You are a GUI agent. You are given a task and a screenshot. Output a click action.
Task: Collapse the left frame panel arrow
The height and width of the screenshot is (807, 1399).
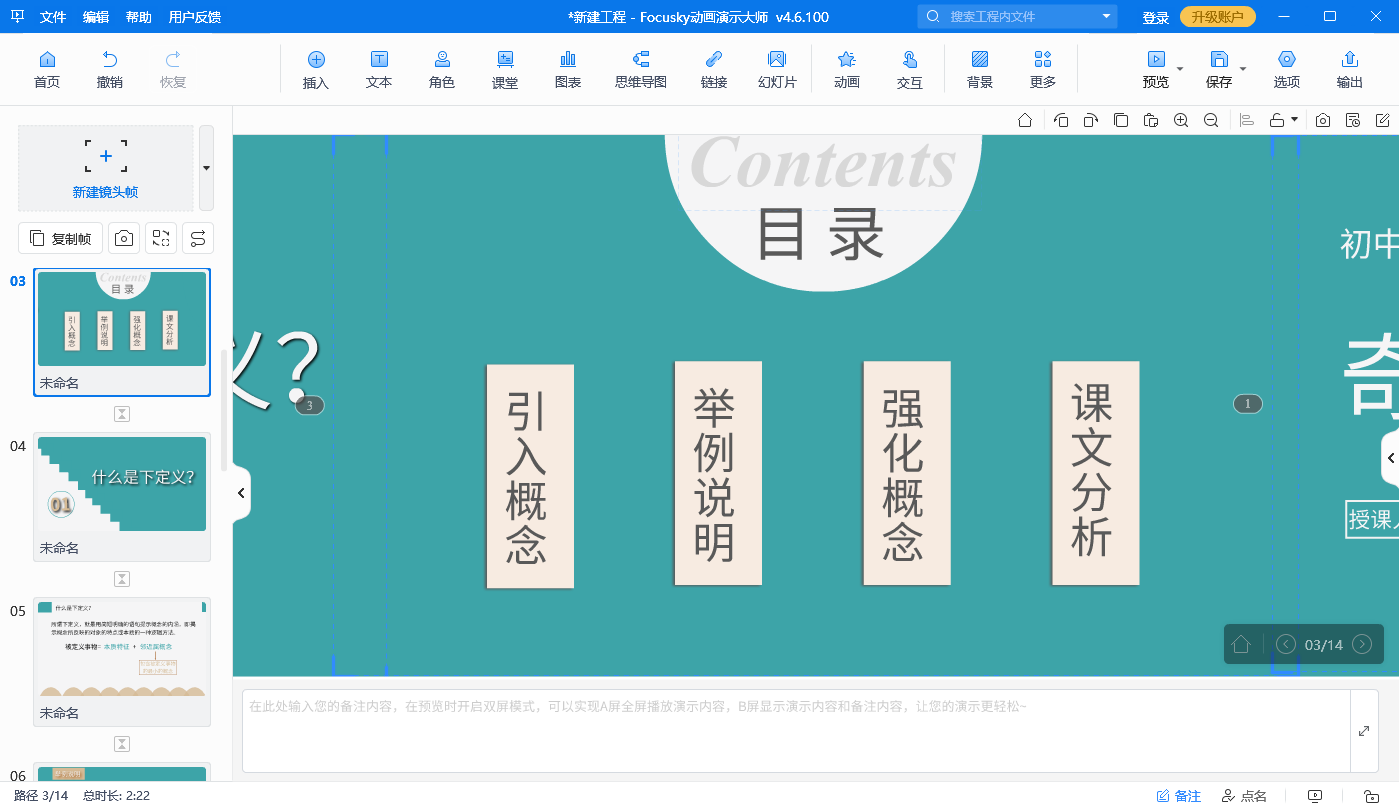[x=241, y=493]
